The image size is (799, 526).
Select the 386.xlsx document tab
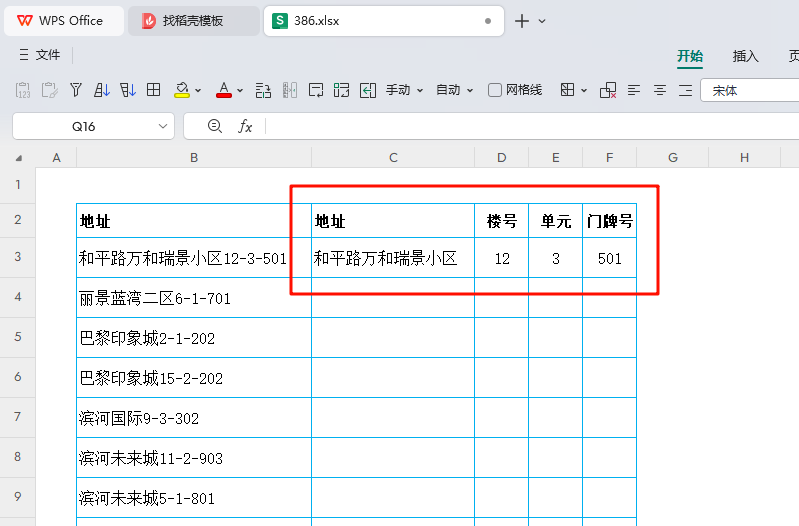coord(384,21)
